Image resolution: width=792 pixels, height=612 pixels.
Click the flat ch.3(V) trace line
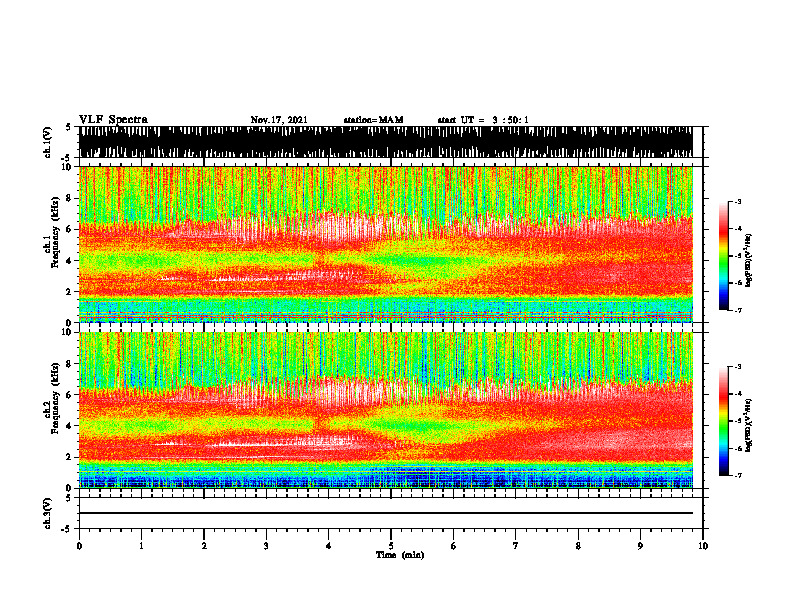coord(386,513)
